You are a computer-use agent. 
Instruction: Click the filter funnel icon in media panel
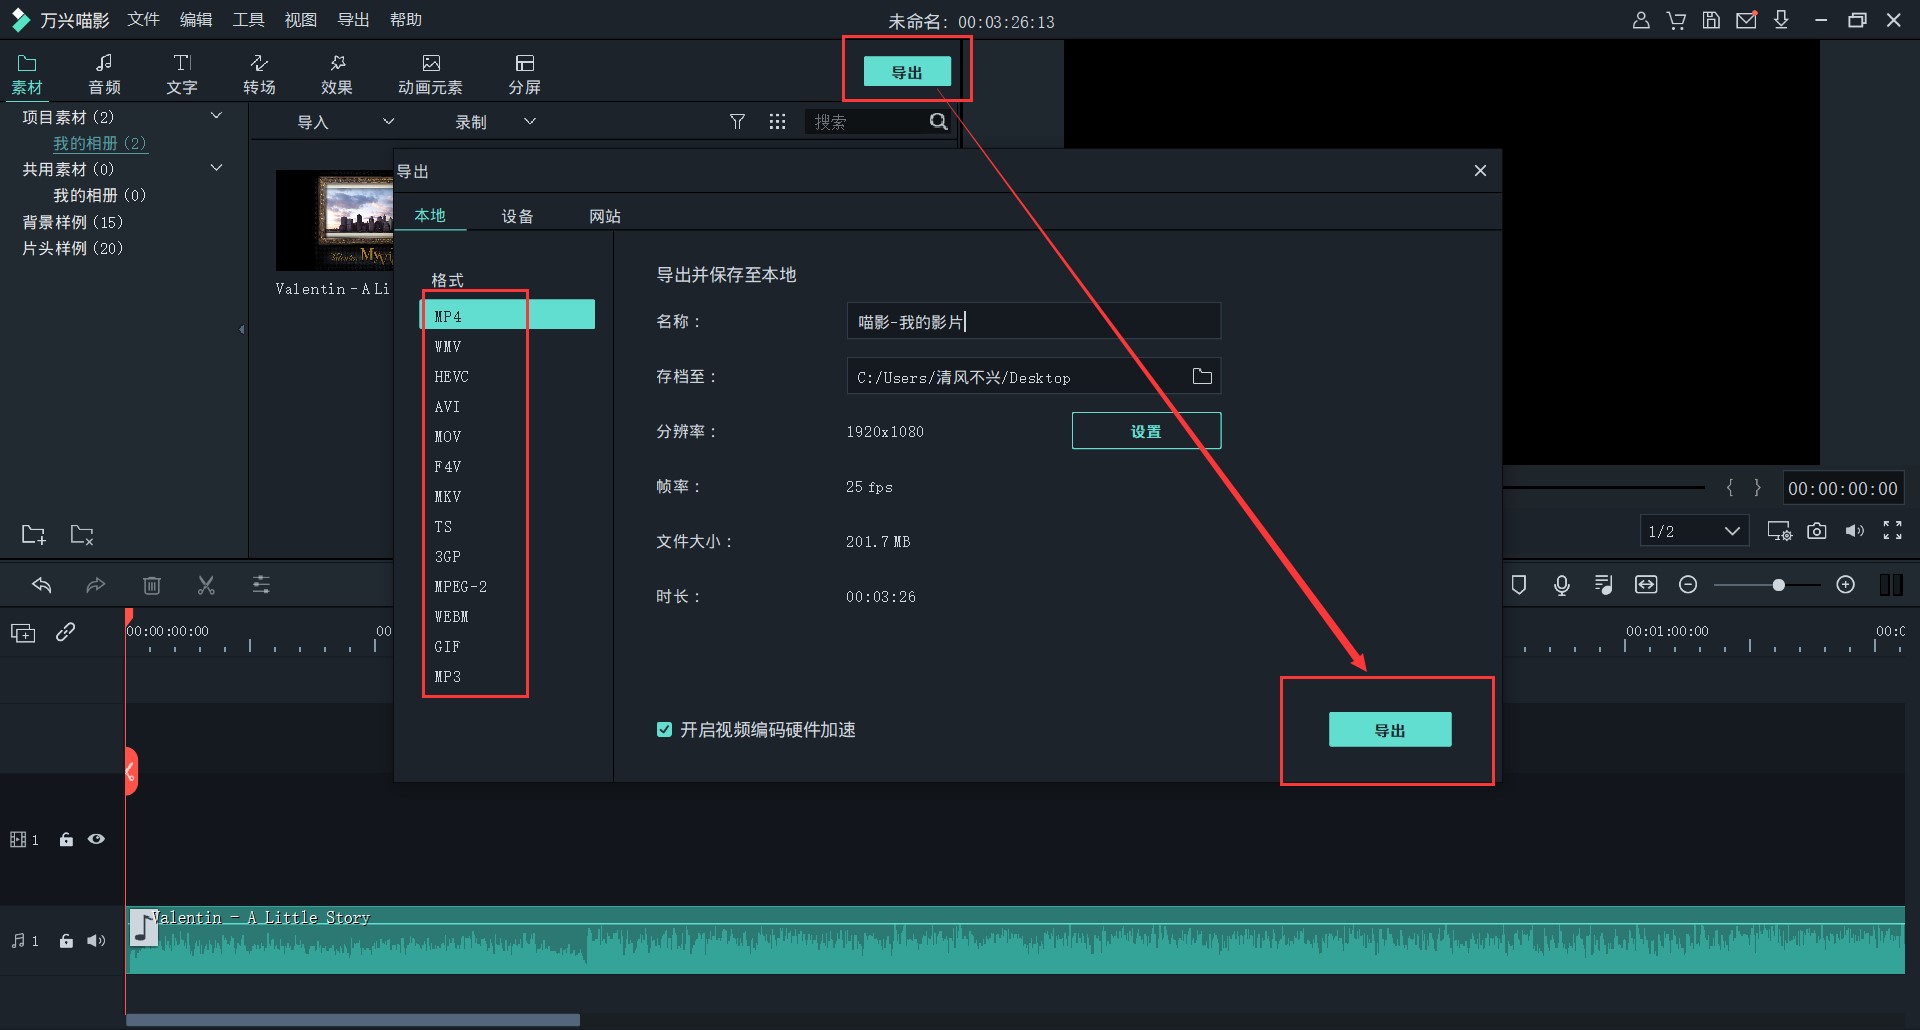click(737, 121)
